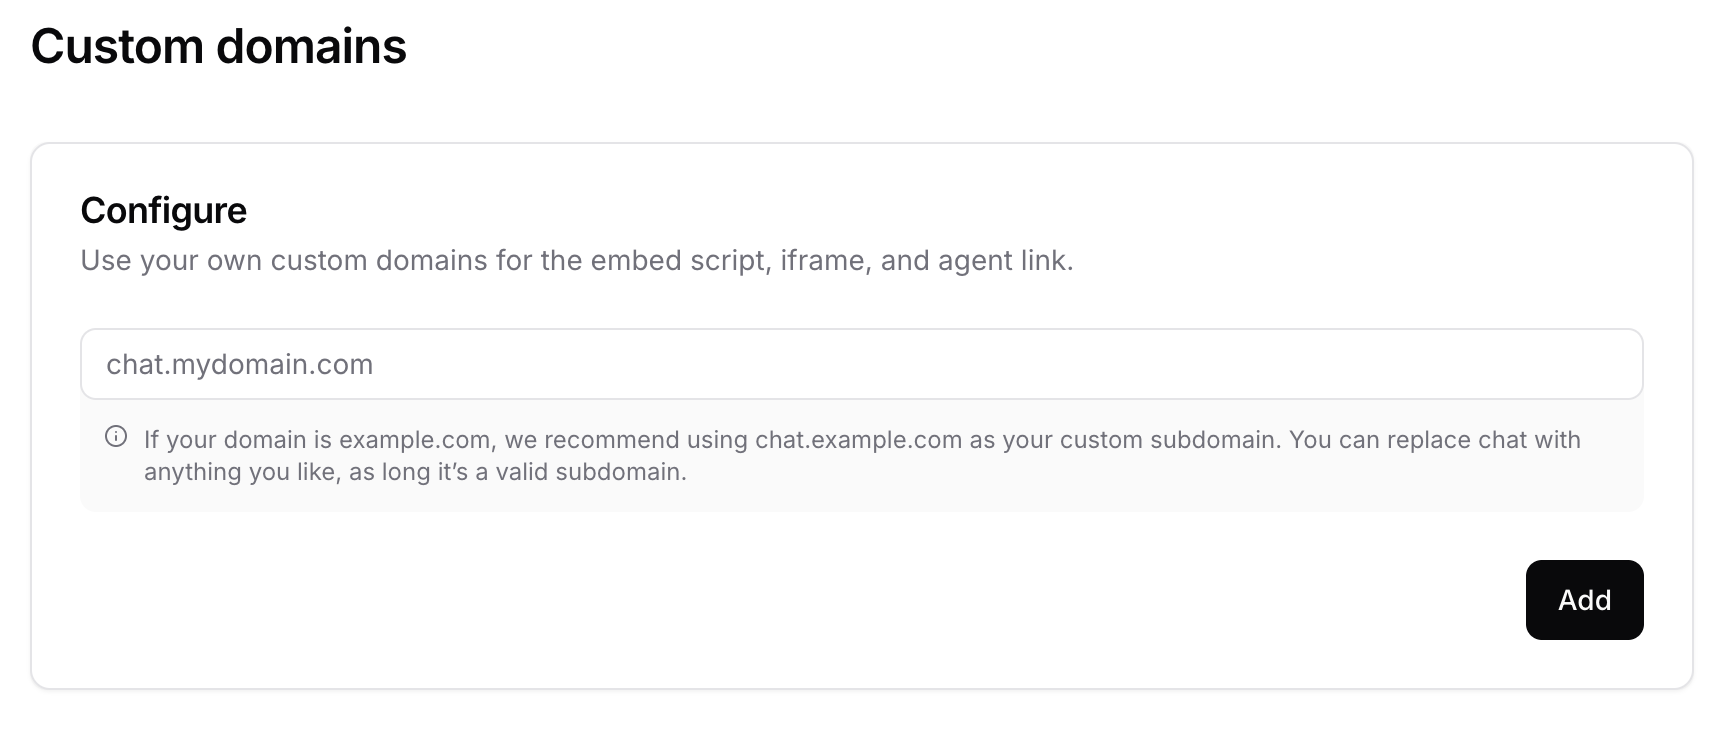Click the valid subdomain explanation line
The width and height of the screenshot is (1728, 732).
click(x=415, y=471)
